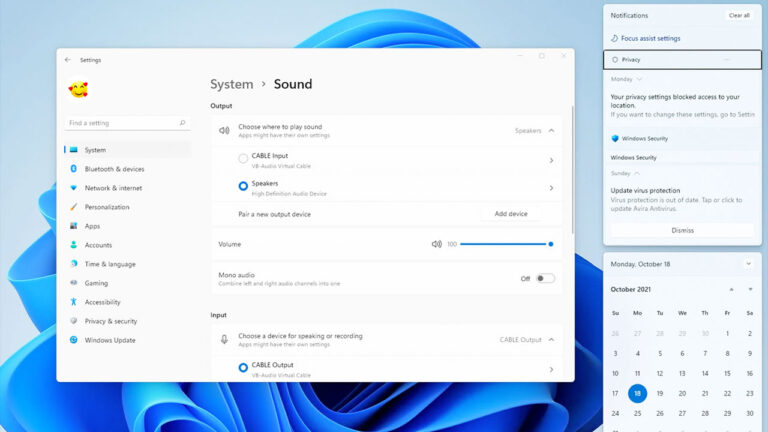Collapse the Choose where to play sound section

(552, 131)
